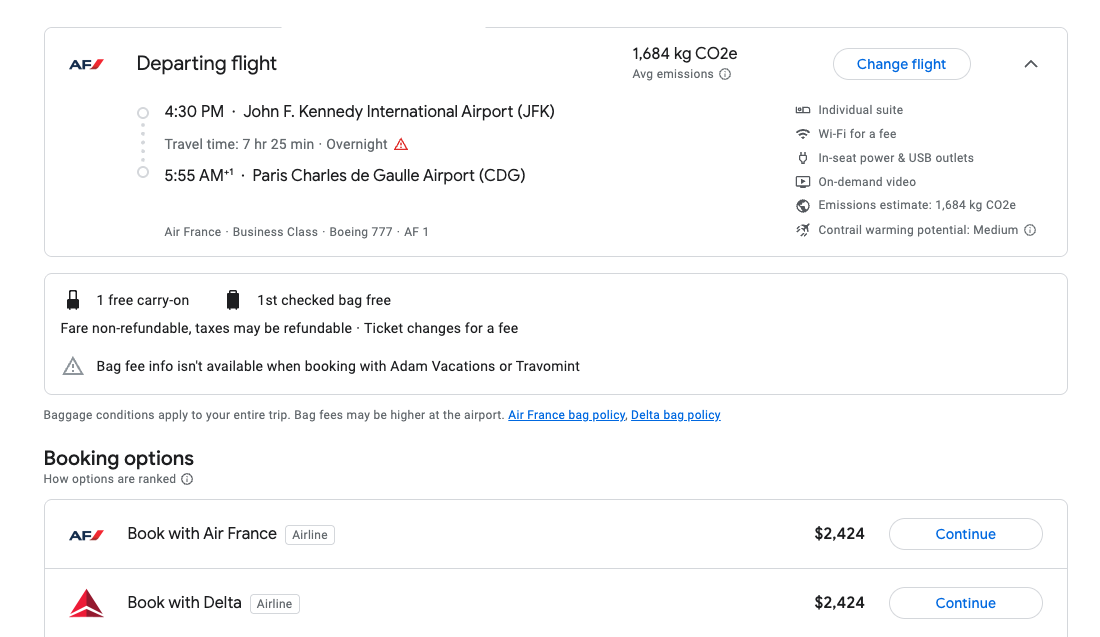Open the Air France bag policy link
Viewport: 1100px width, 637px height.
click(x=566, y=414)
